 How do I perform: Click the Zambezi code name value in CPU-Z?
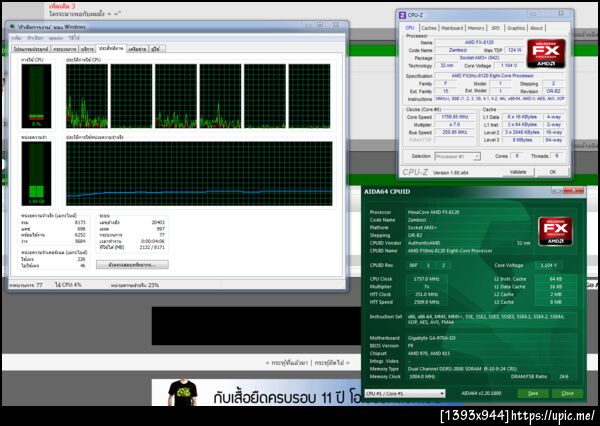coord(458,50)
